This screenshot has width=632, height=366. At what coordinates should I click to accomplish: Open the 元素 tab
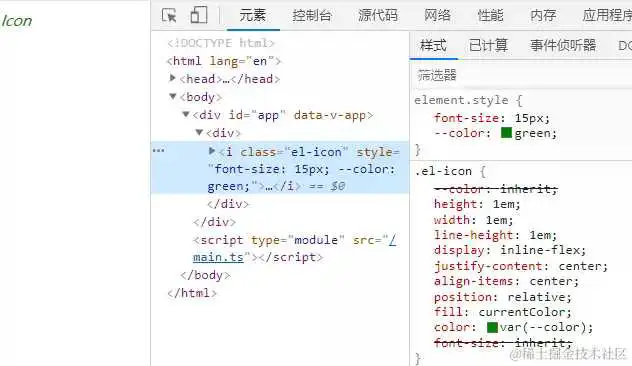(253, 15)
